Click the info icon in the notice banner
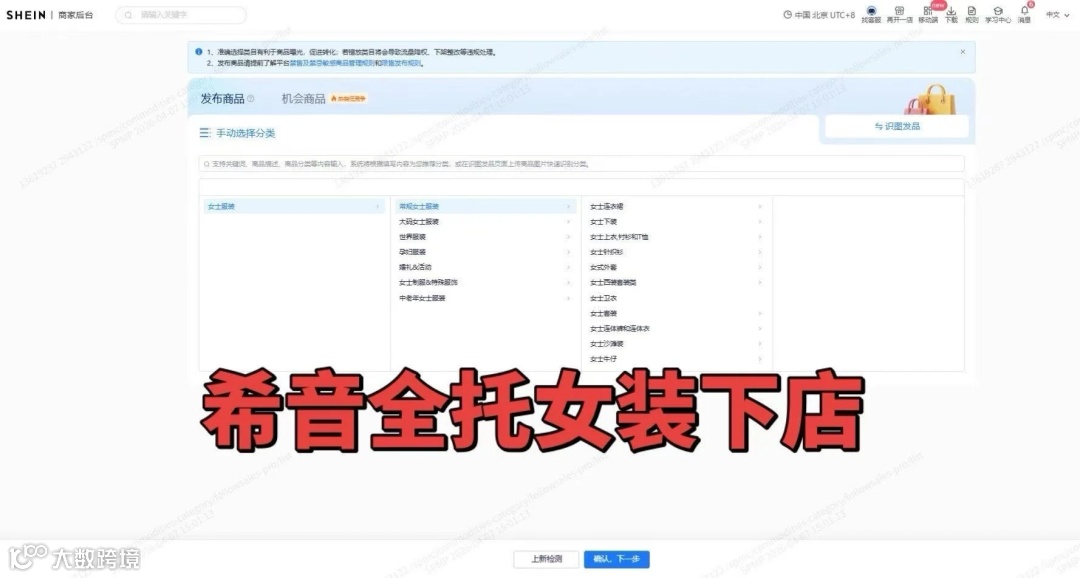The image size is (1080, 578). click(198, 52)
